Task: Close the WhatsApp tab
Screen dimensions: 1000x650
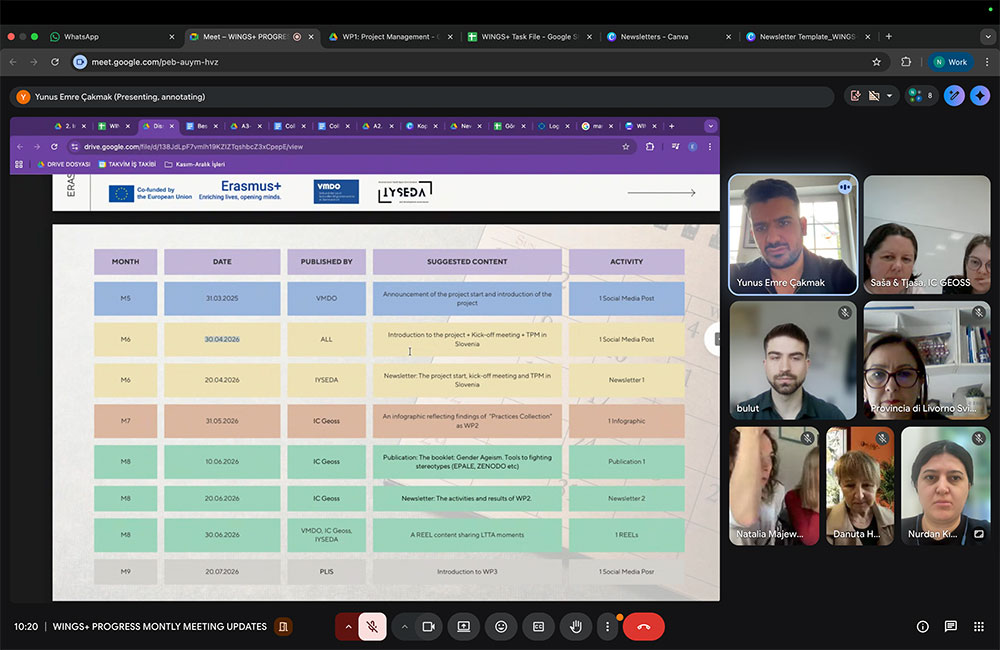Action: [x=172, y=37]
